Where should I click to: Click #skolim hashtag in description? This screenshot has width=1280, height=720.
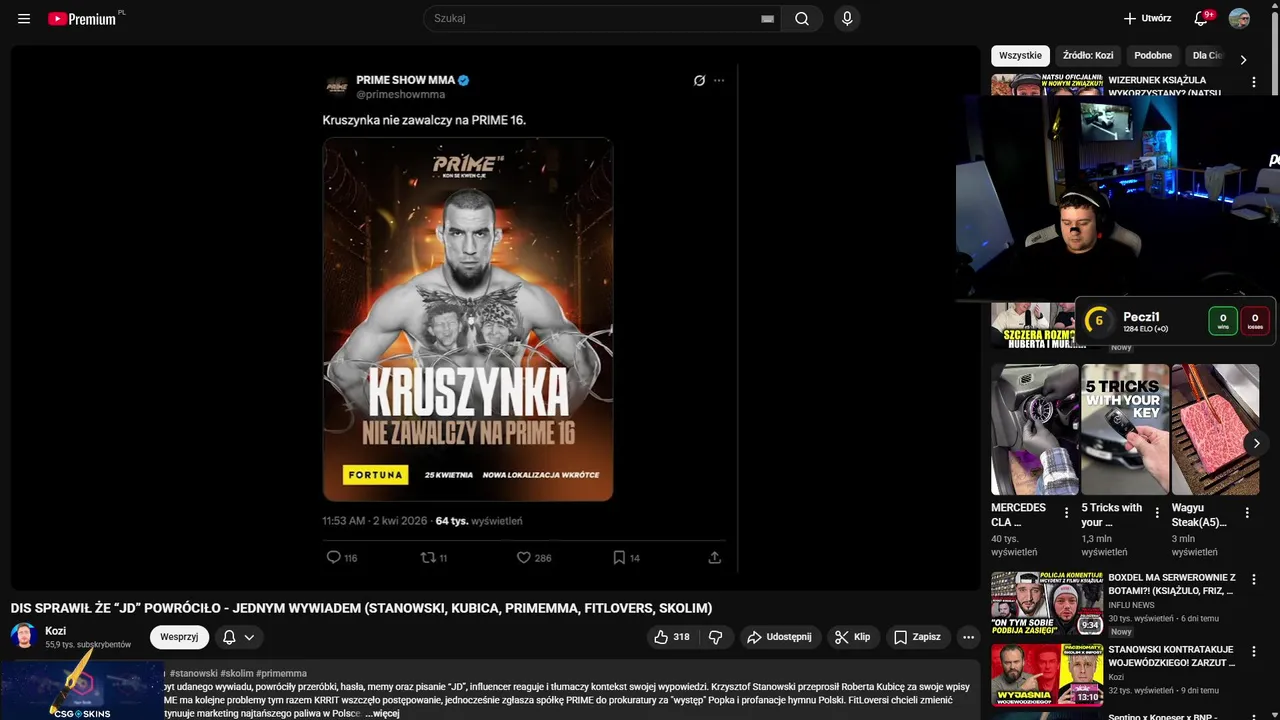pos(236,674)
